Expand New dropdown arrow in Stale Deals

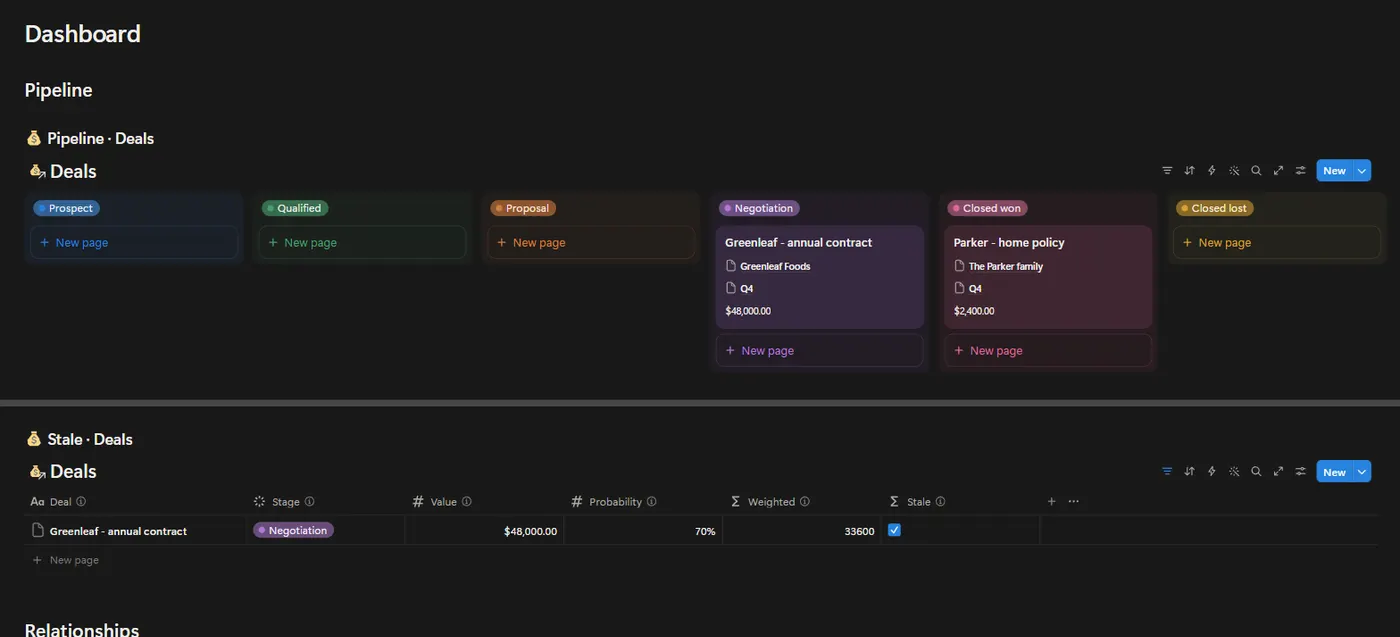pyautogui.click(x=1361, y=472)
